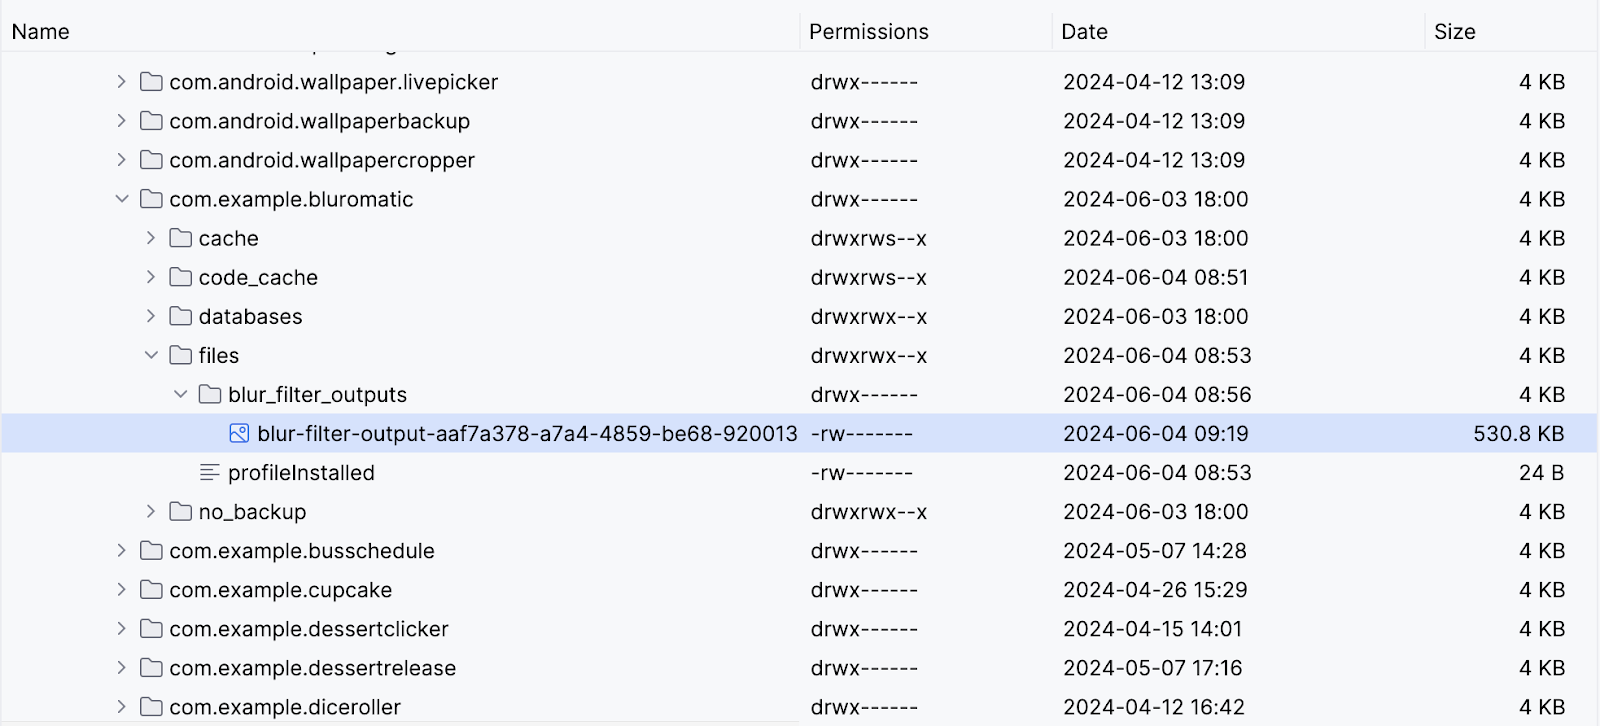This screenshot has width=1600, height=726.
Task: Sort files by the Name column header
Action: click(41, 32)
